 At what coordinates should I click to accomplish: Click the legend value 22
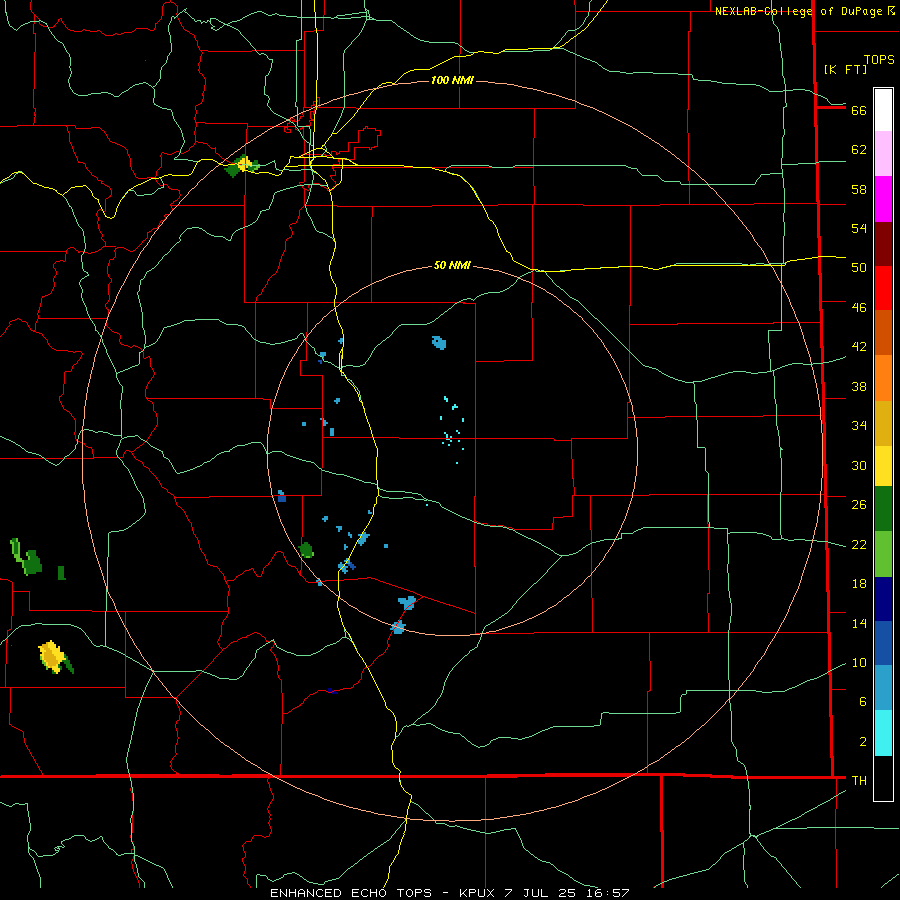point(859,544)
